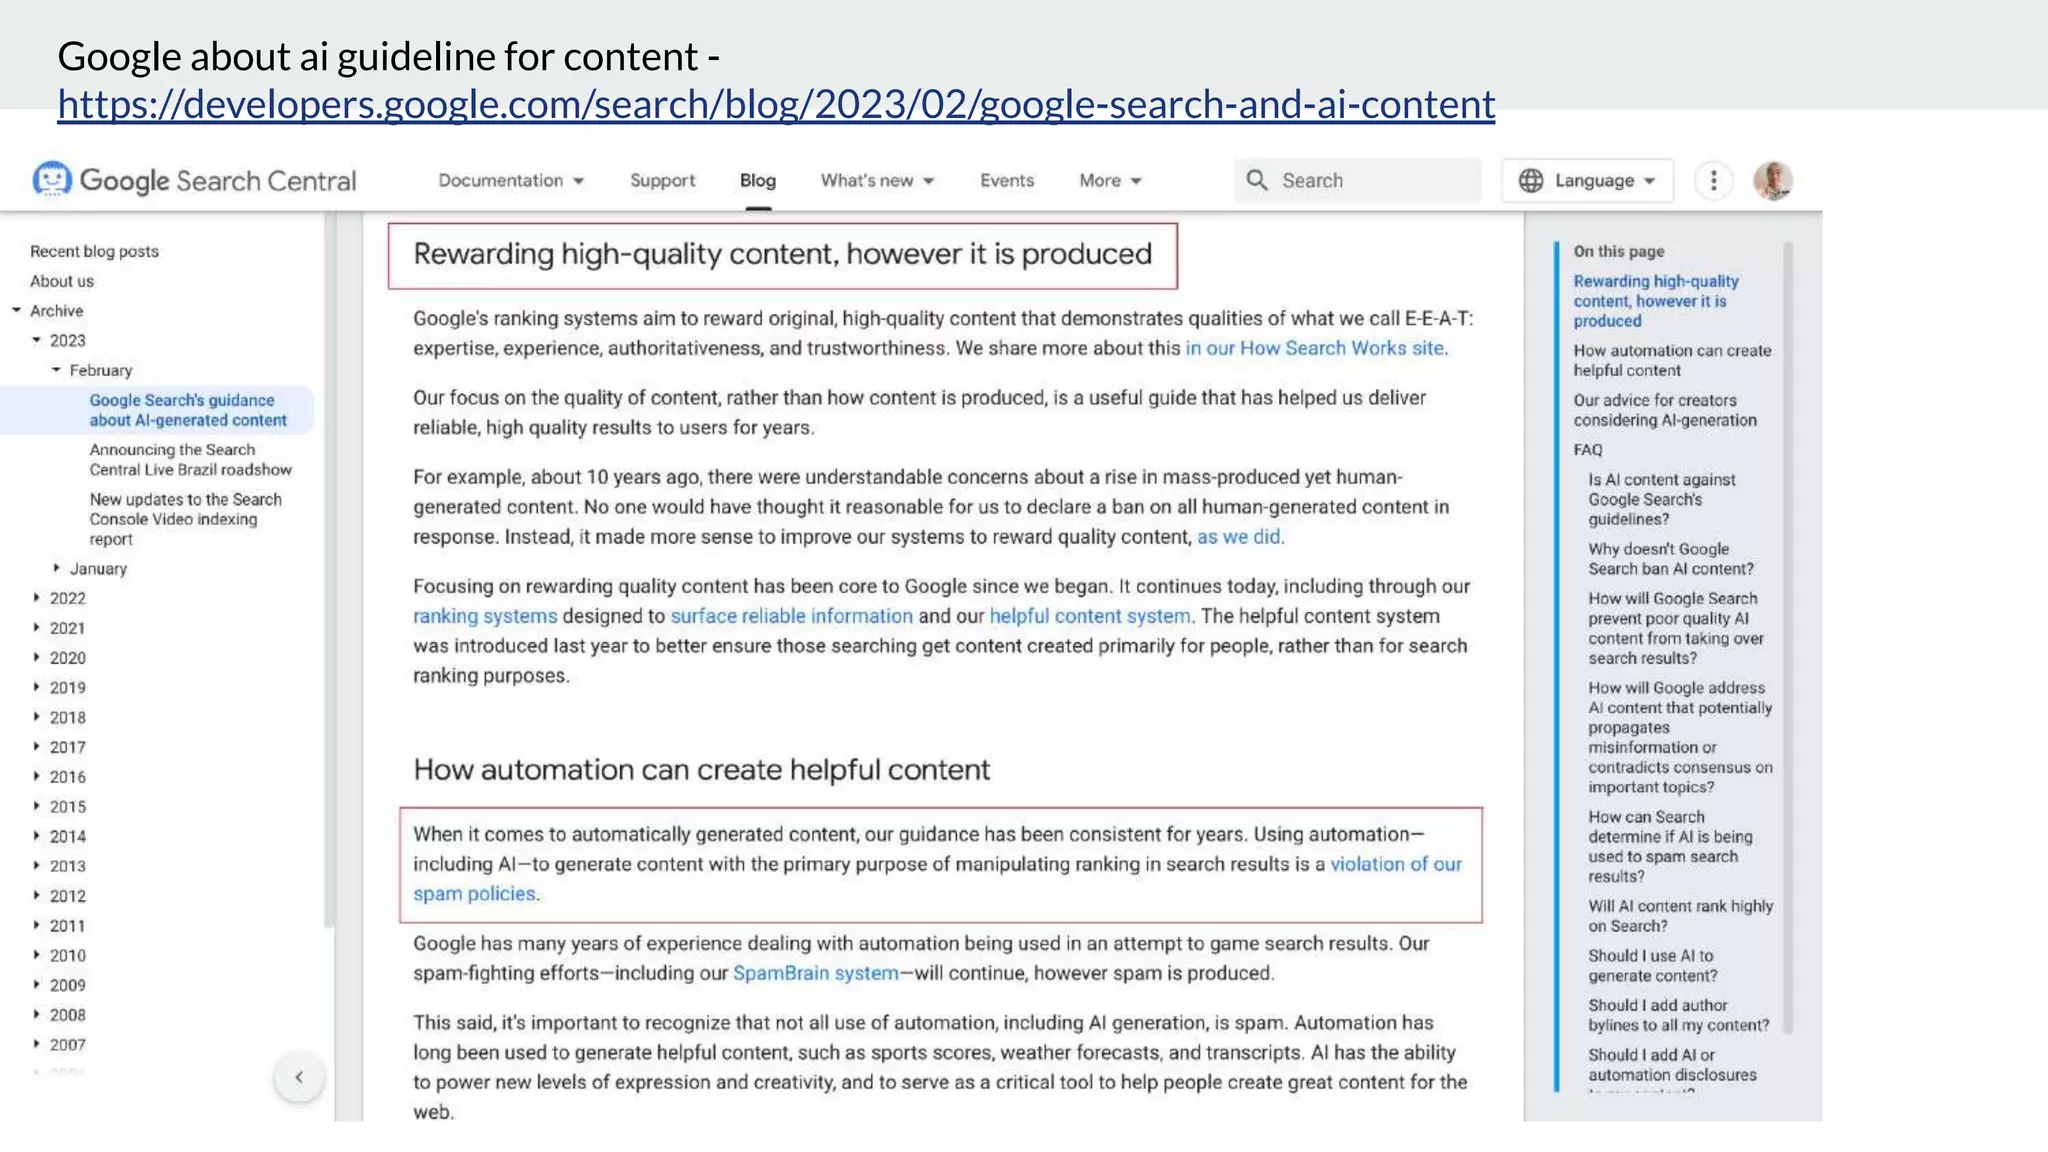The height and width of the screenshot is (1152, 2048).
Task: Open the Events tab
Action: pos(1007,180)
